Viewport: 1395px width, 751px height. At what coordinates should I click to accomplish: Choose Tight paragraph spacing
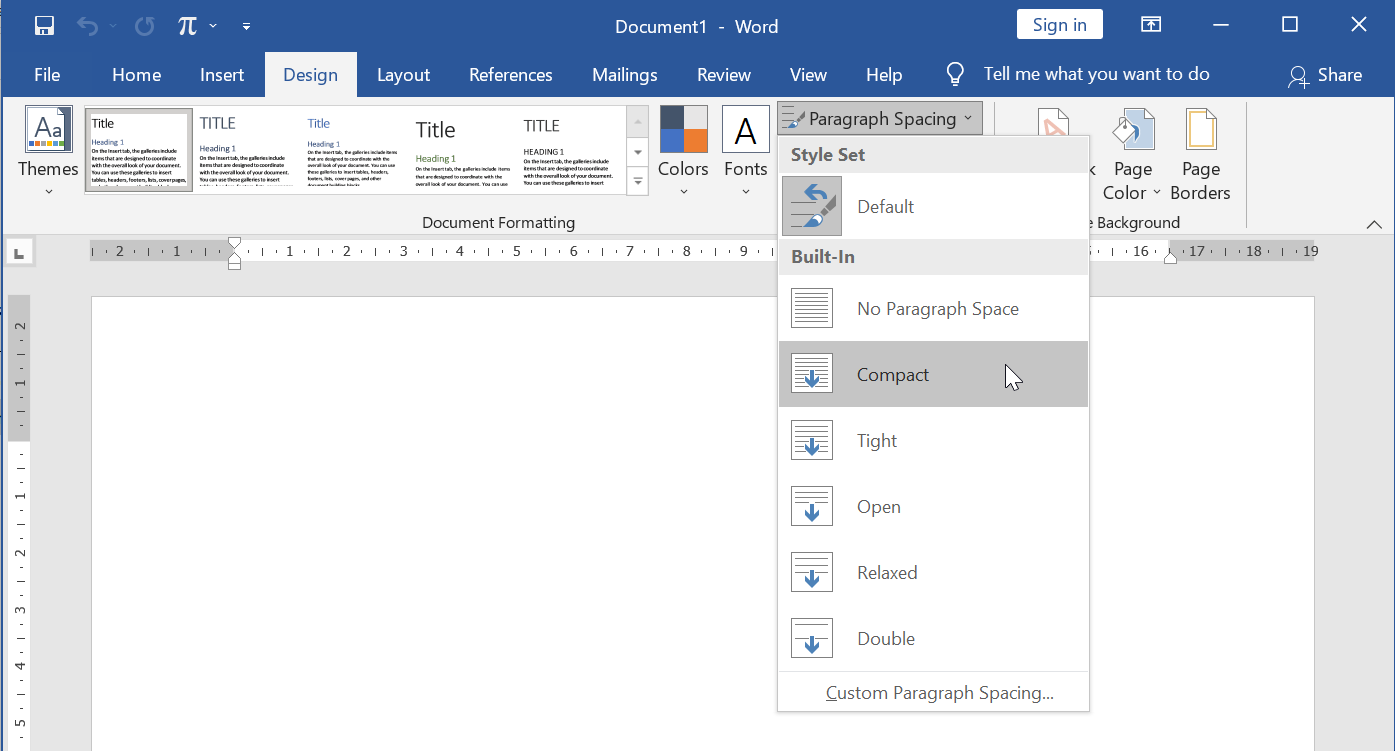933,440
